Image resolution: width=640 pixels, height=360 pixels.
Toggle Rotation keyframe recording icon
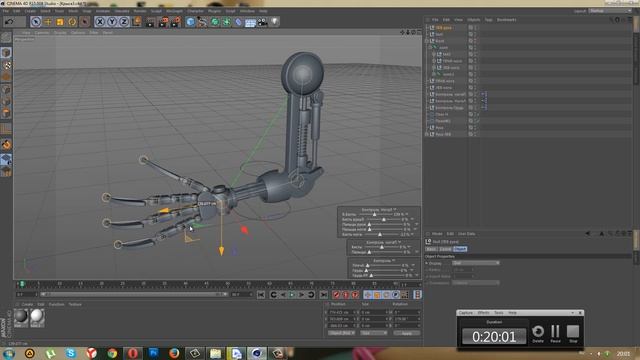click(x=386, y=295)
